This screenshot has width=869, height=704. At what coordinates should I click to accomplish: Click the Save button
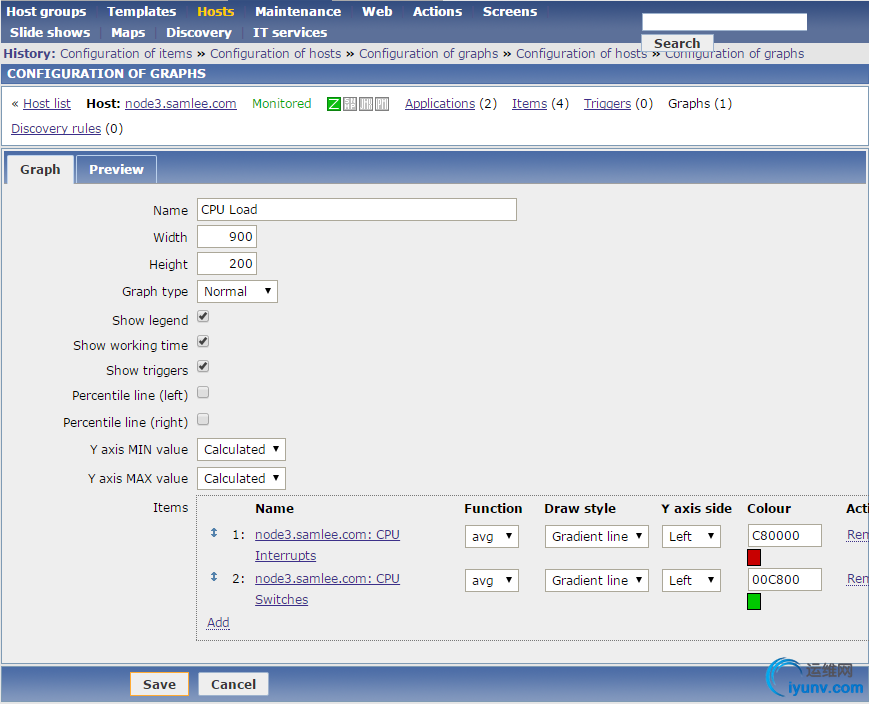(160, 684)
